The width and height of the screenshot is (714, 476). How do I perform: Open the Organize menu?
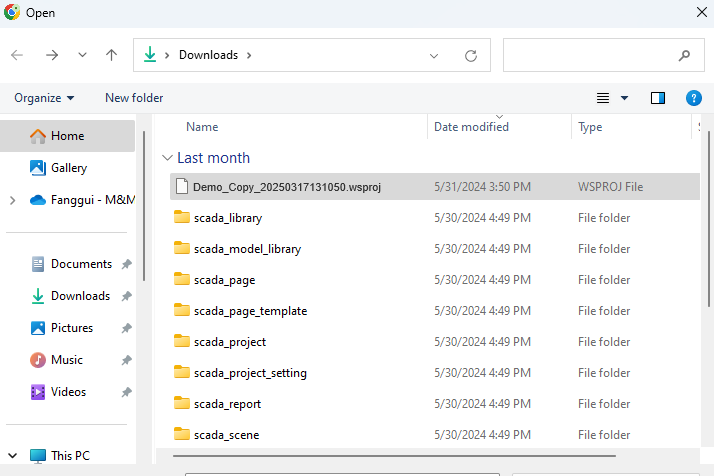(x=44, y=98)
